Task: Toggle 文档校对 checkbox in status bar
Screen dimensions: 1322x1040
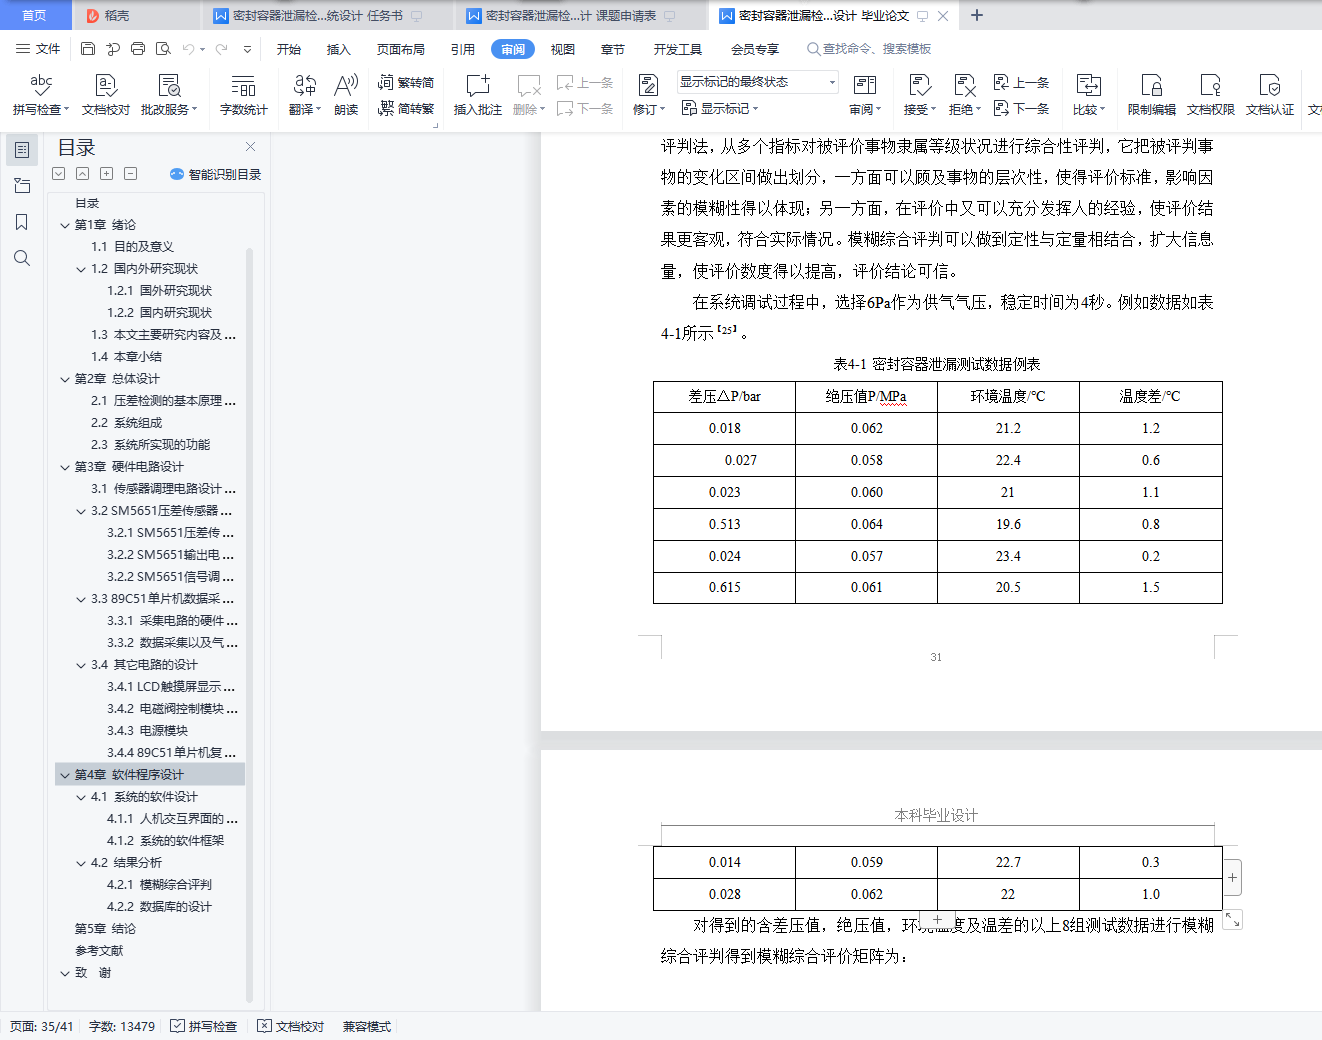Action: tap(291, 1026)
